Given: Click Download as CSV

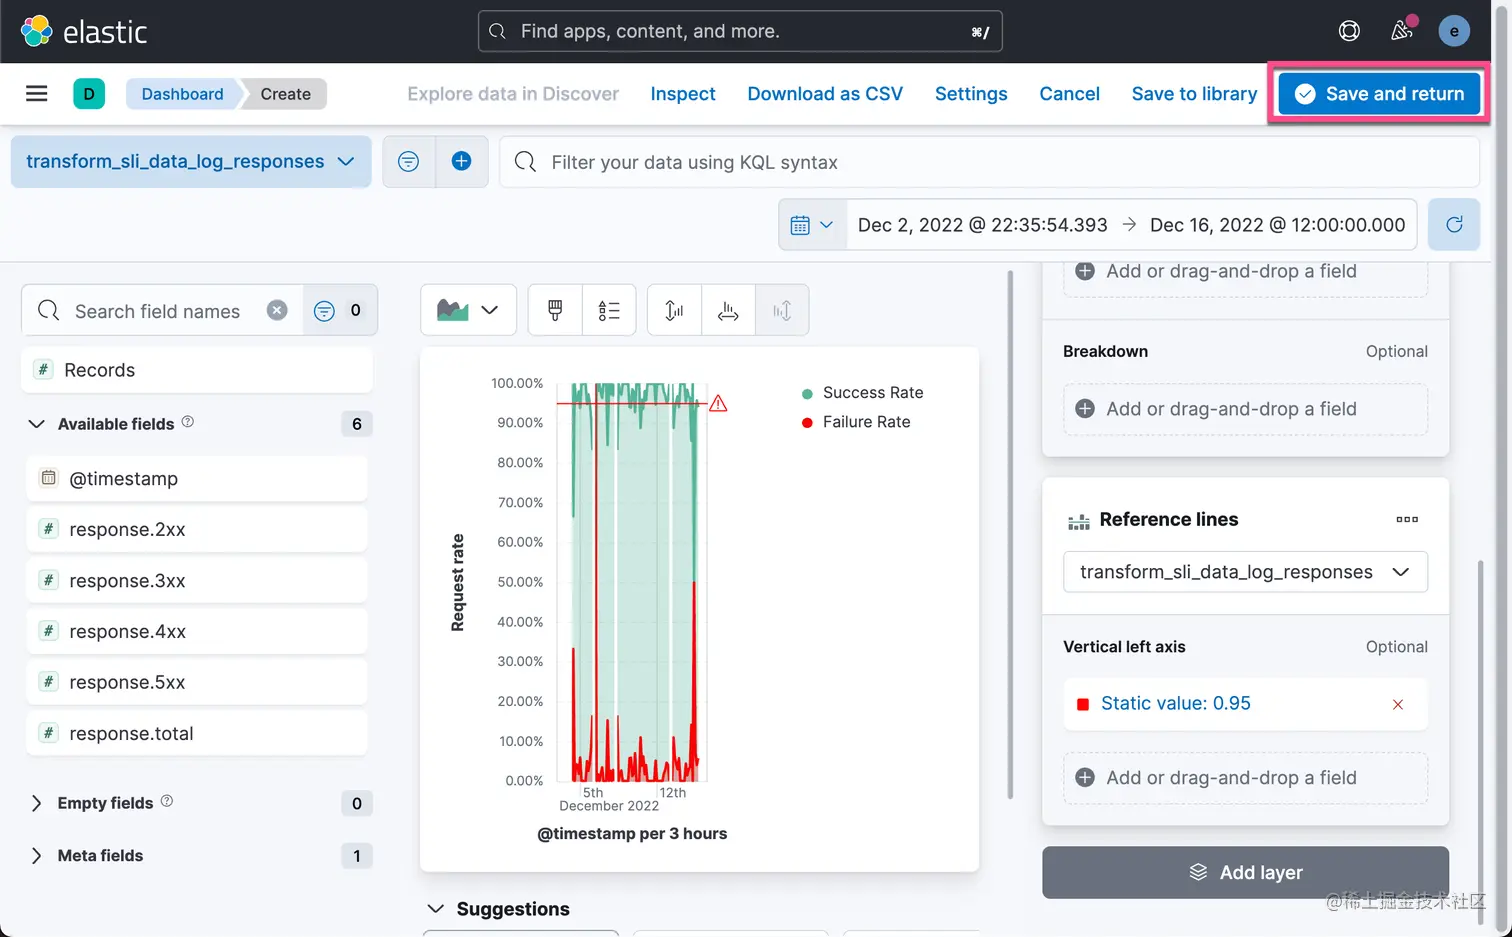Looking at the screenshot, I should (825, 94).
